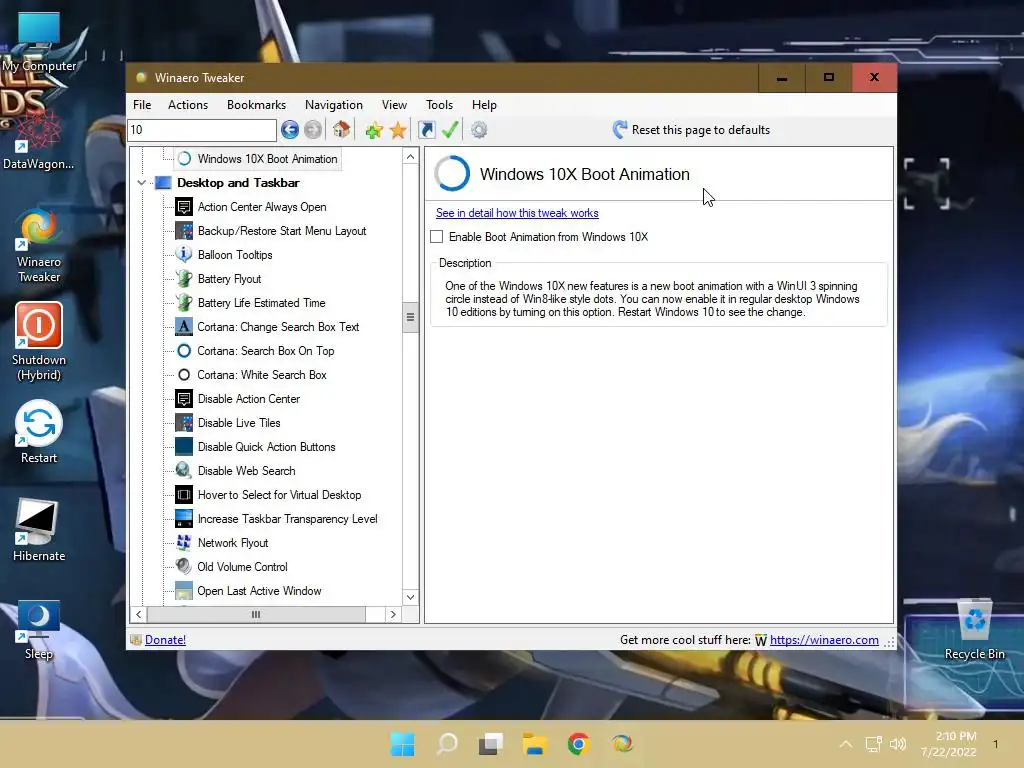Open Windows Start button on taskbar

click(402, 744)
